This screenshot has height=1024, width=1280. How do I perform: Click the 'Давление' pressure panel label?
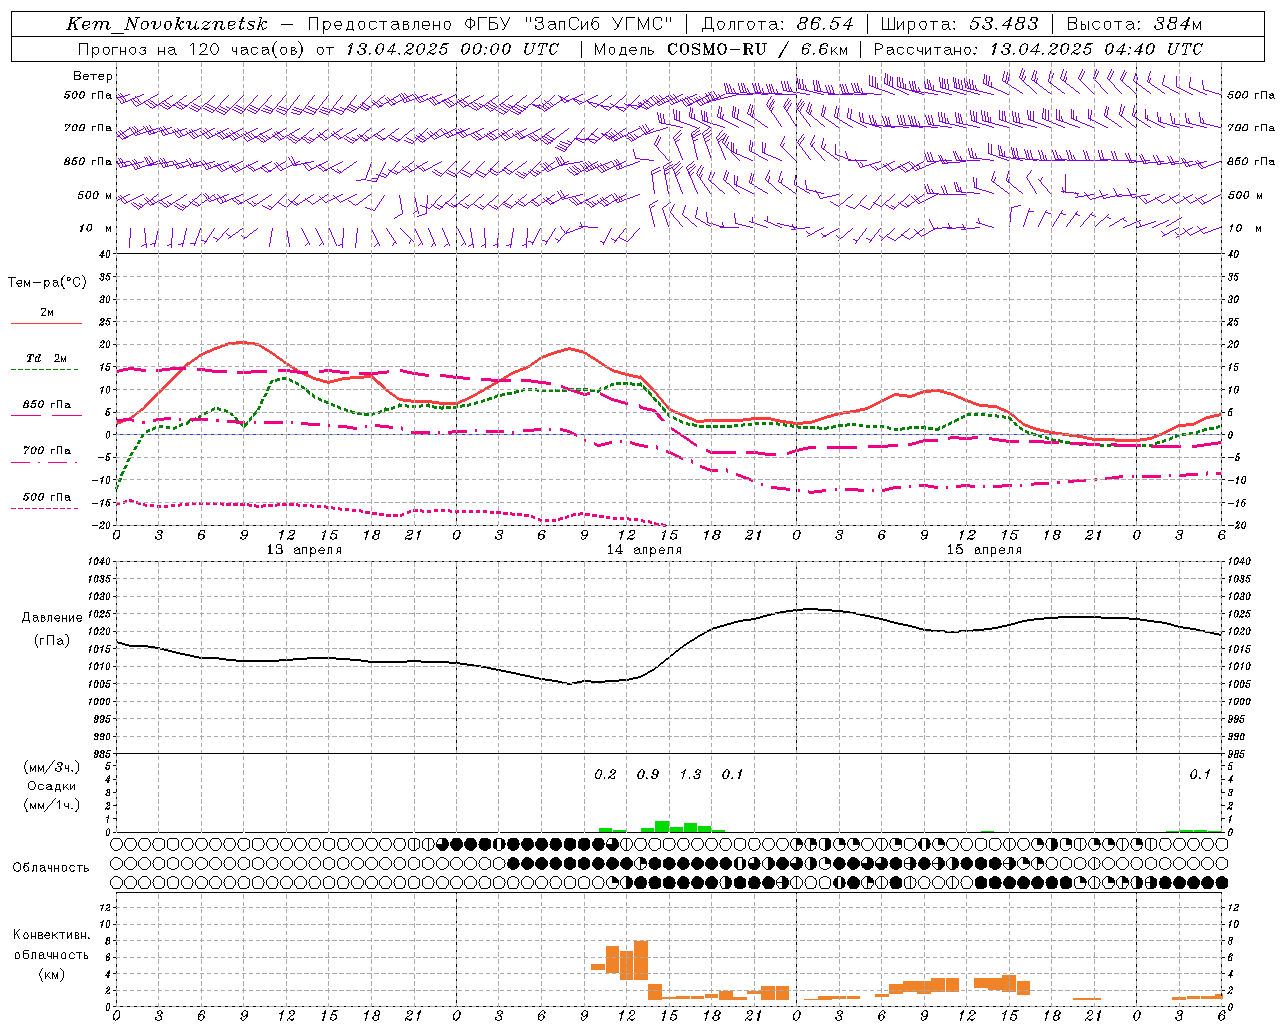[x=52, y=618]
